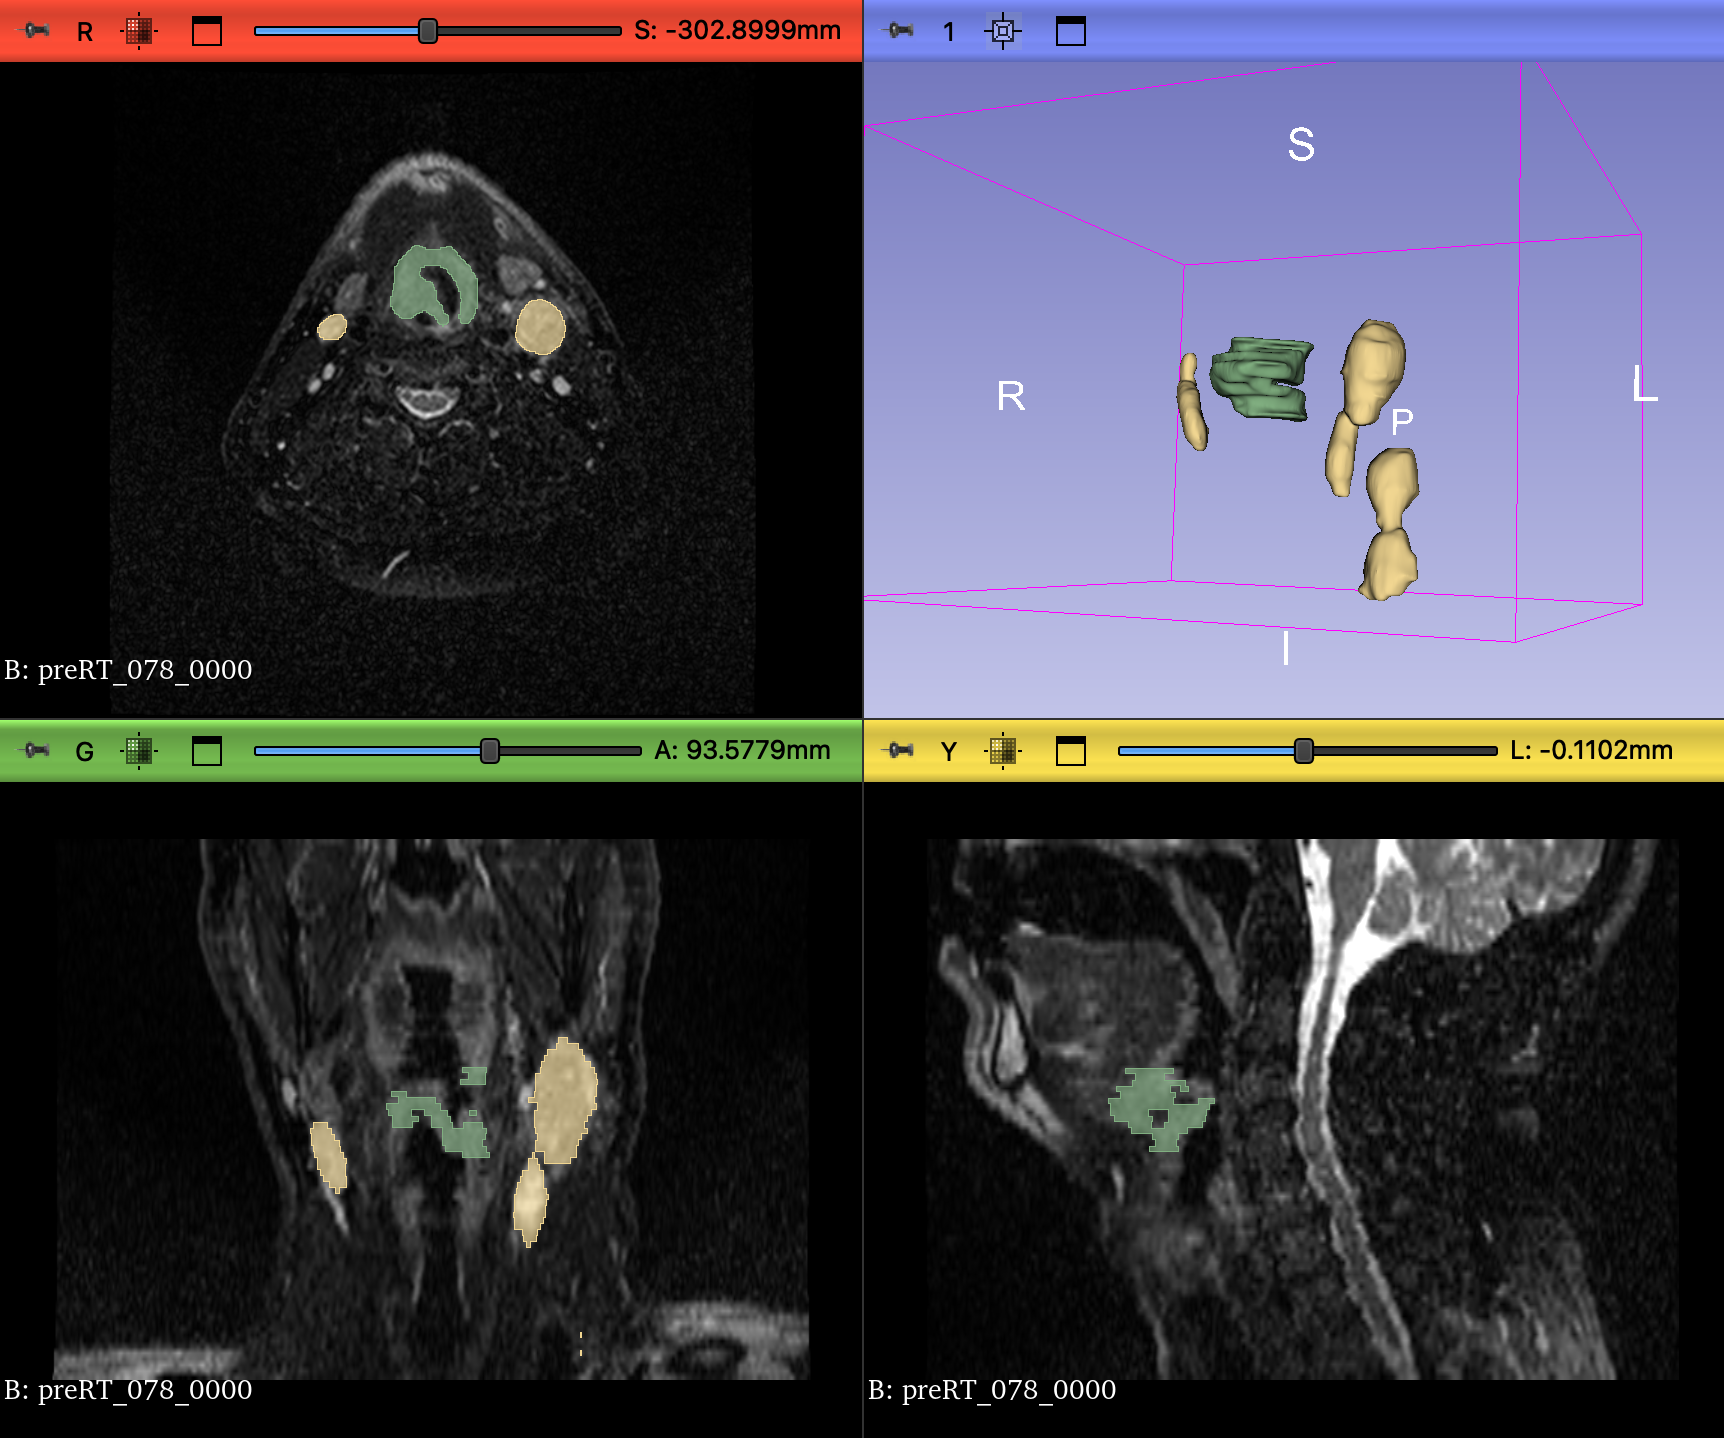Click the 'Y' label of the Yellow view
The height and width of the screenshot is (1438, 1724).
pos(949,751)
